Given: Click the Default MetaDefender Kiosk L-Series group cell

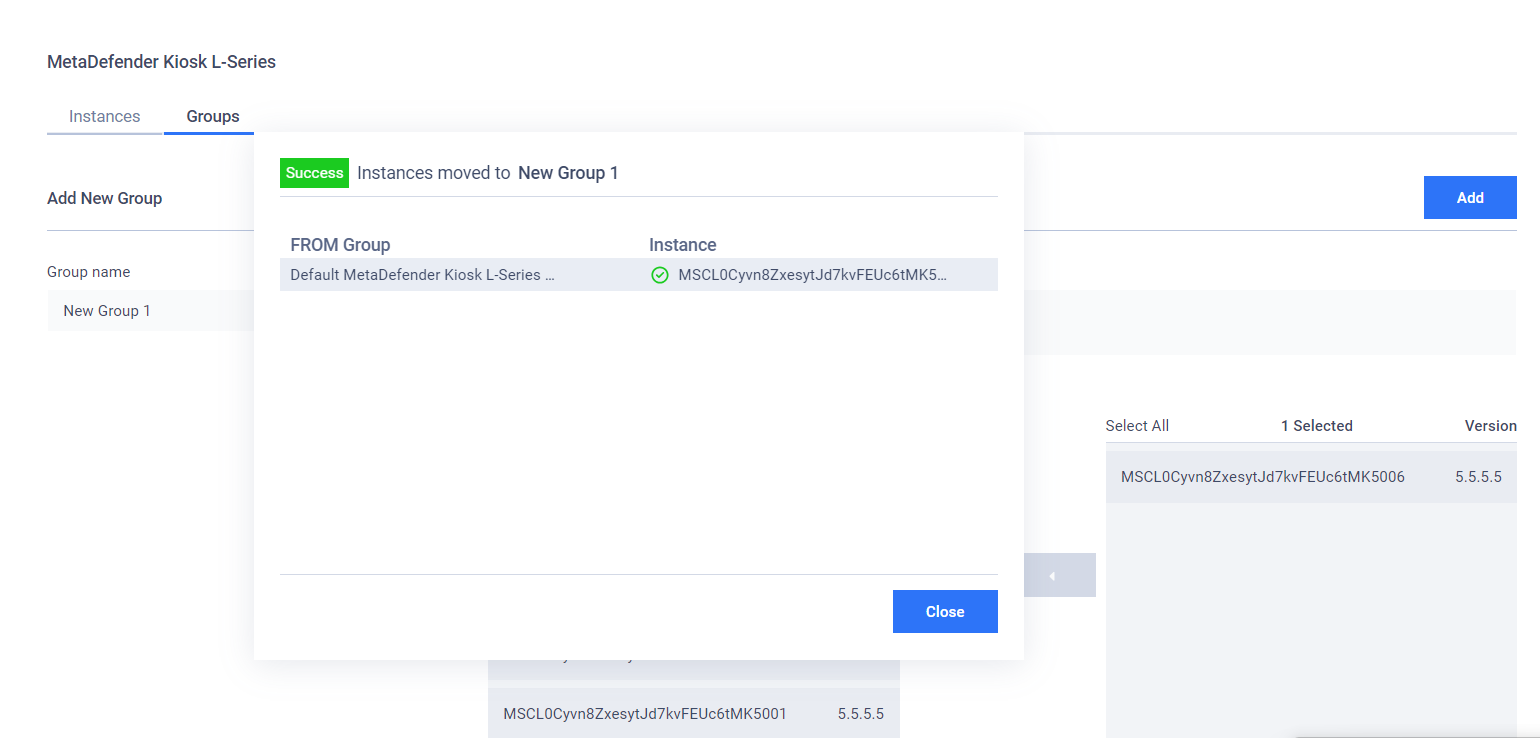Looking at the screenshot, I should coord(422,275).
